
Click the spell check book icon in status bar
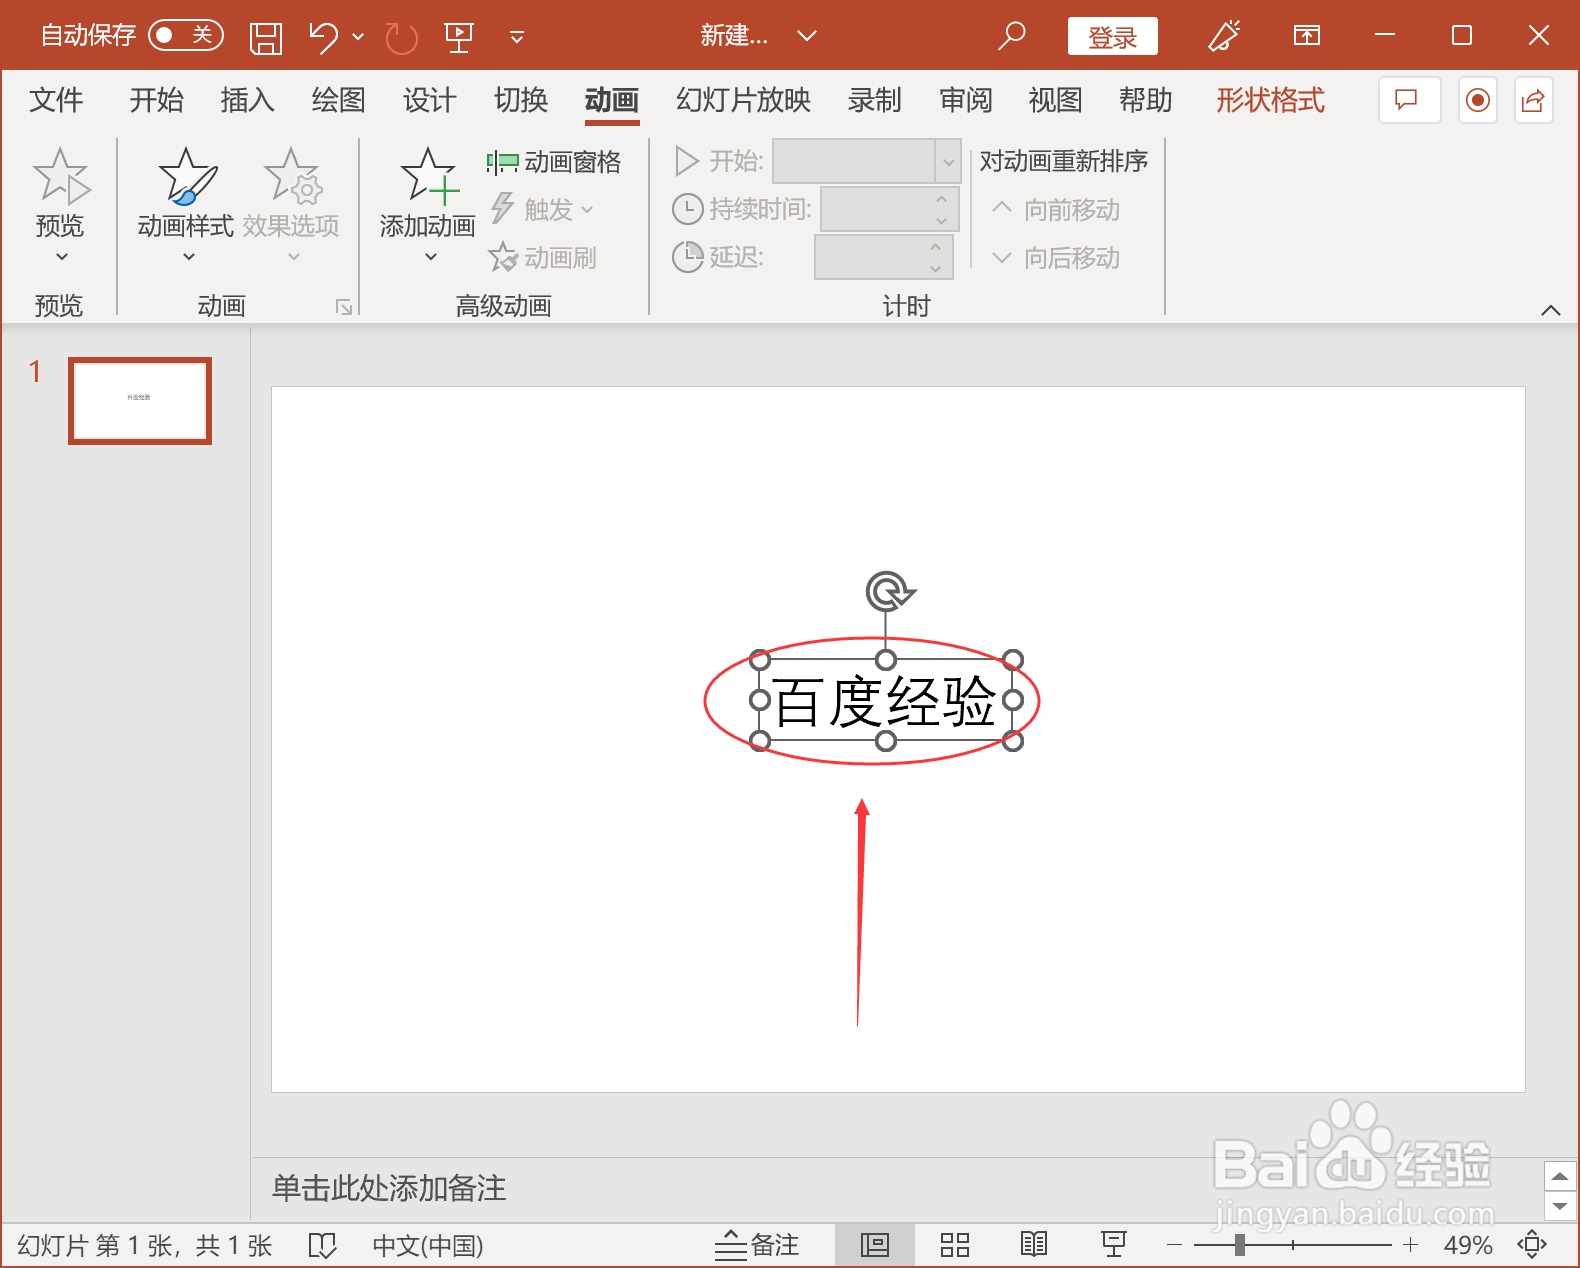(x=322, y=1246)
